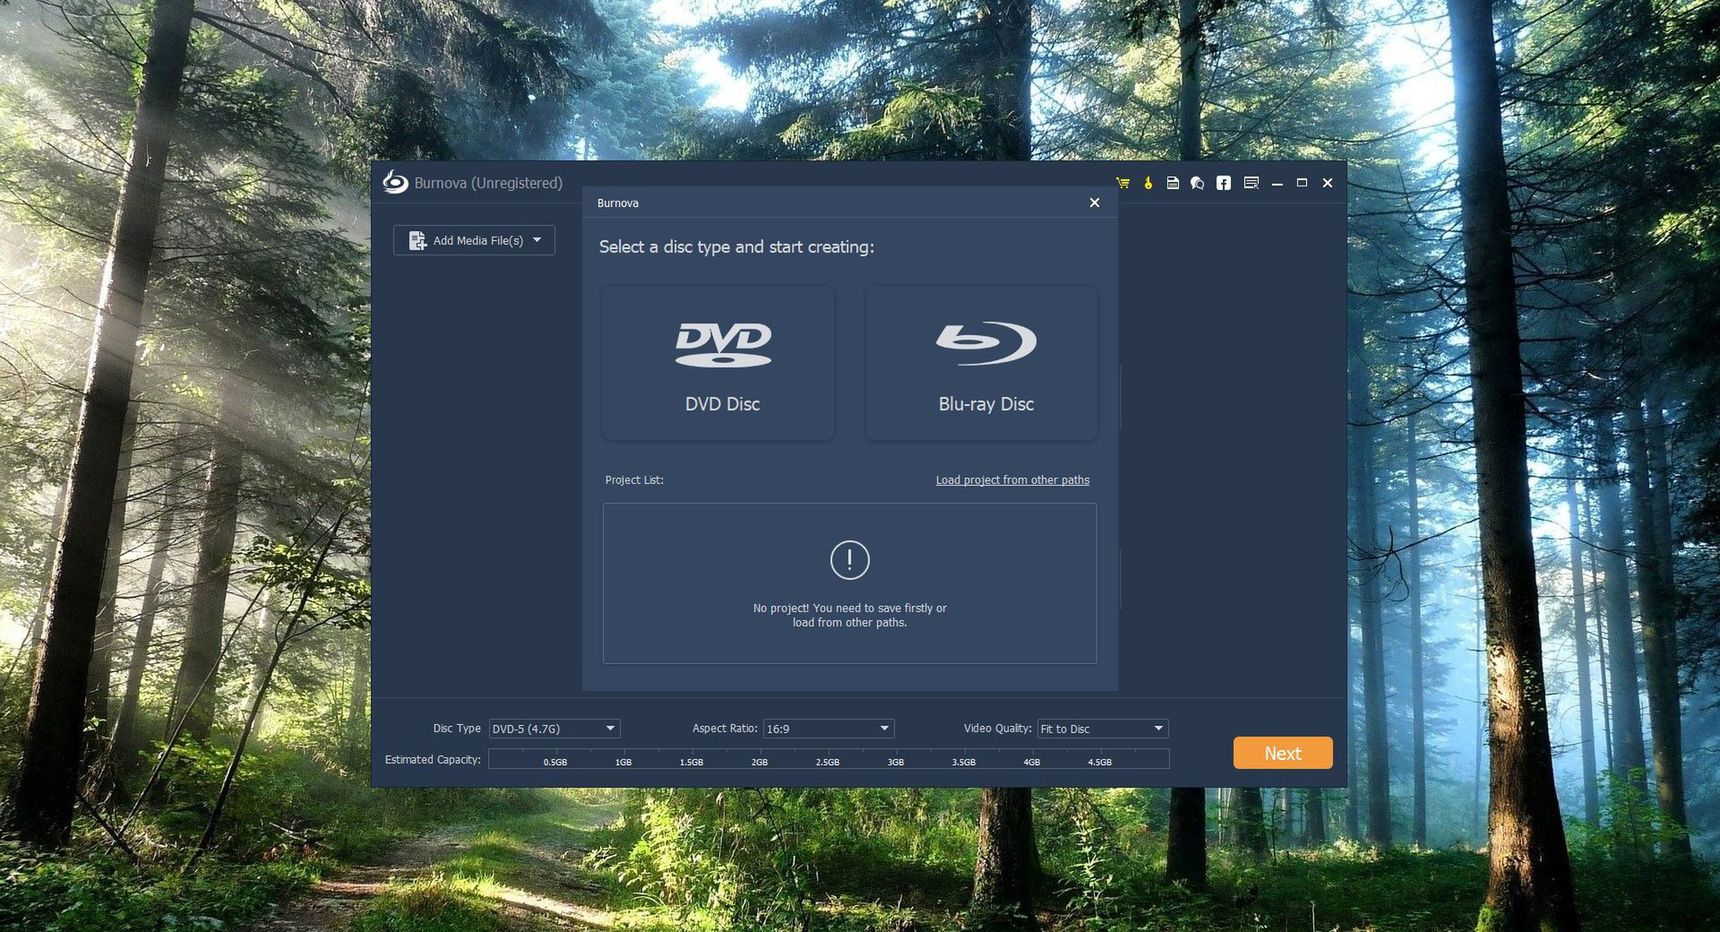Click the exclamation mark no-project icon
Image resolution: width=1720 pixels, height=932 pixels.
tap(850, 560)
